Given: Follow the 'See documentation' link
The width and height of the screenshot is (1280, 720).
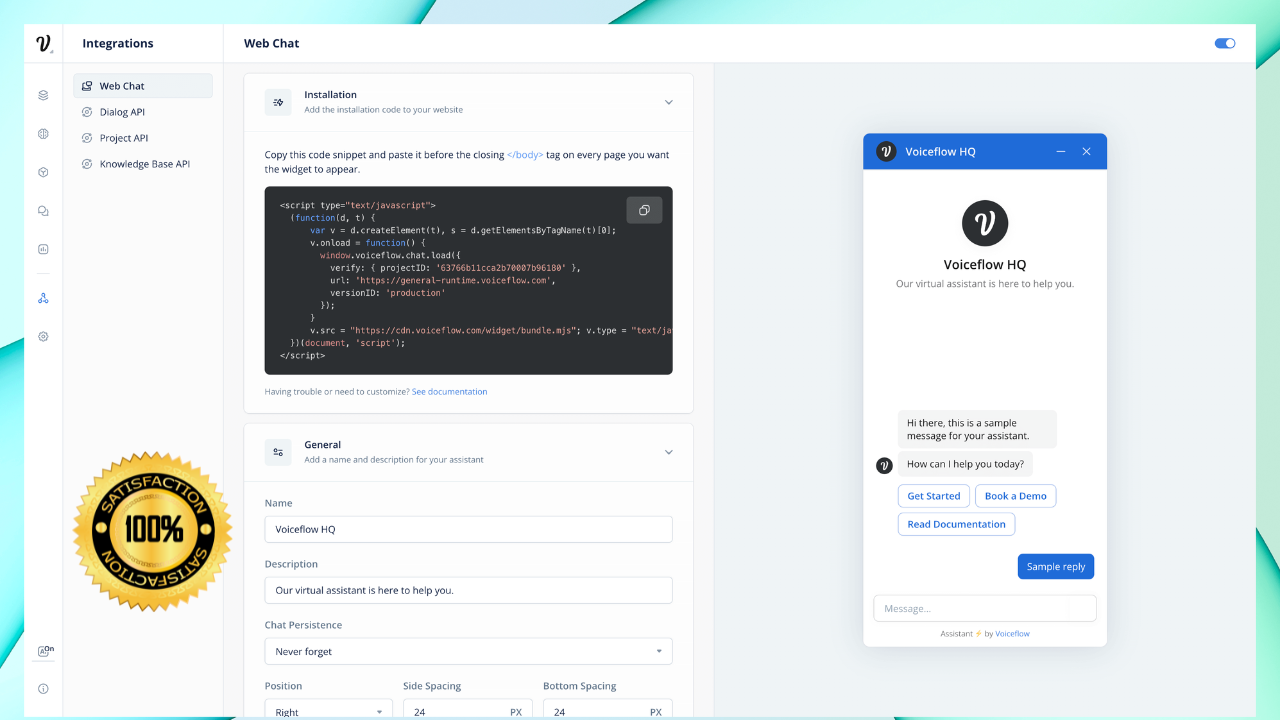Looking at the screenshot, I should tap(450, 392).
